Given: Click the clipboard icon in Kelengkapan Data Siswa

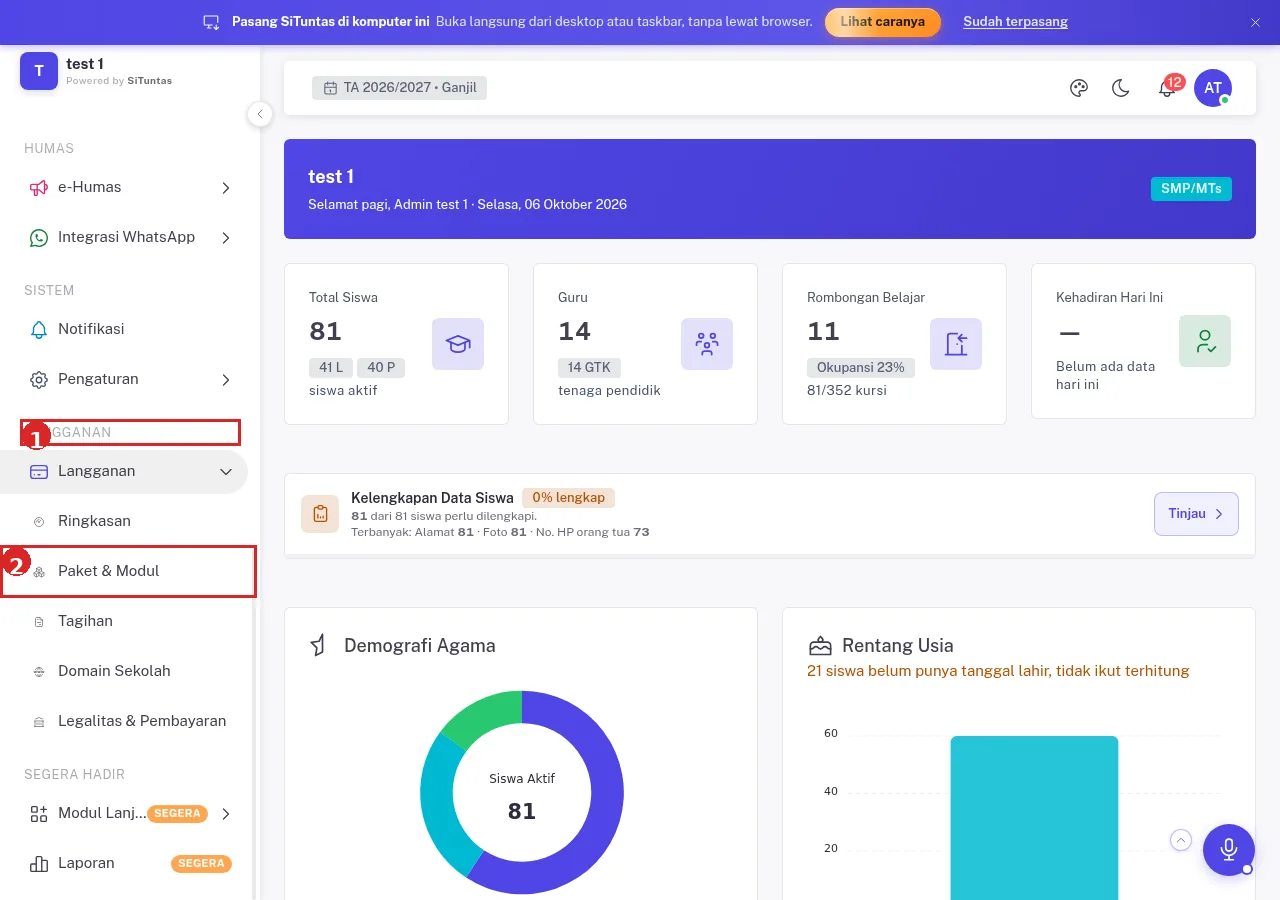Looking at the screenshot, I should [x=320, y=514].
